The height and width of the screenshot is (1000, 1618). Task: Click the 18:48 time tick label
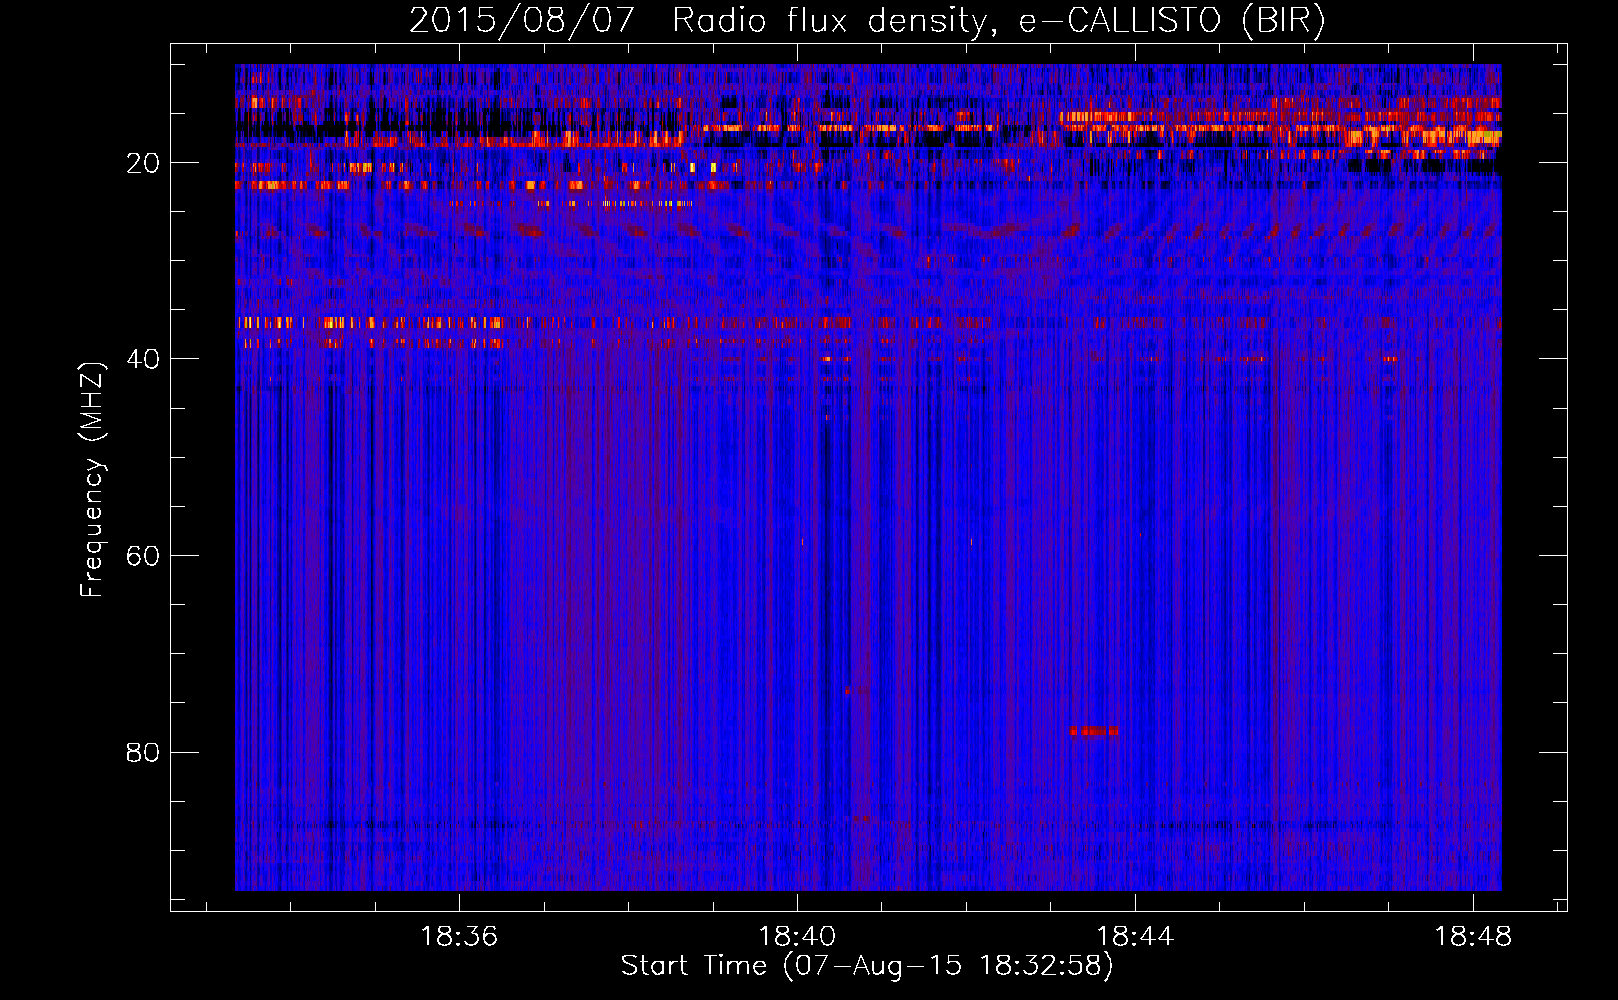(1473, 936)
